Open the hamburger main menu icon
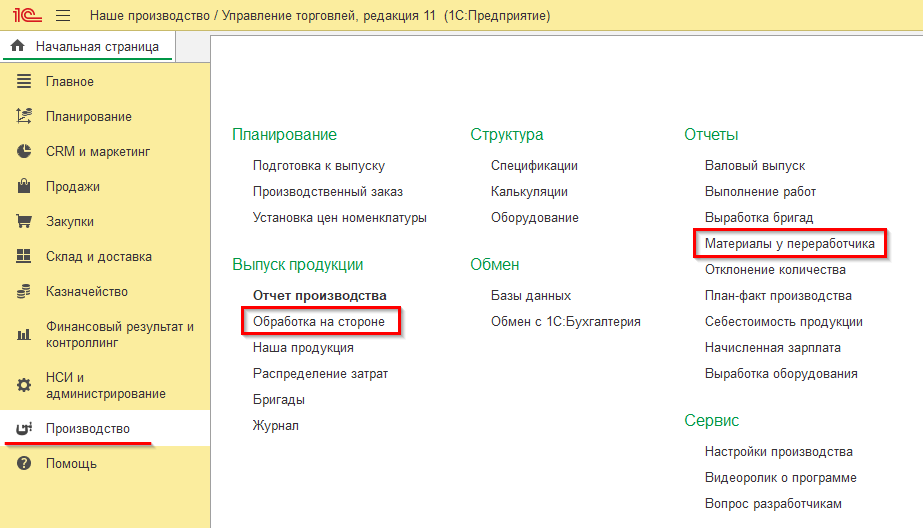This screenshot has height=528, width=923. click(x=63, y=15)
